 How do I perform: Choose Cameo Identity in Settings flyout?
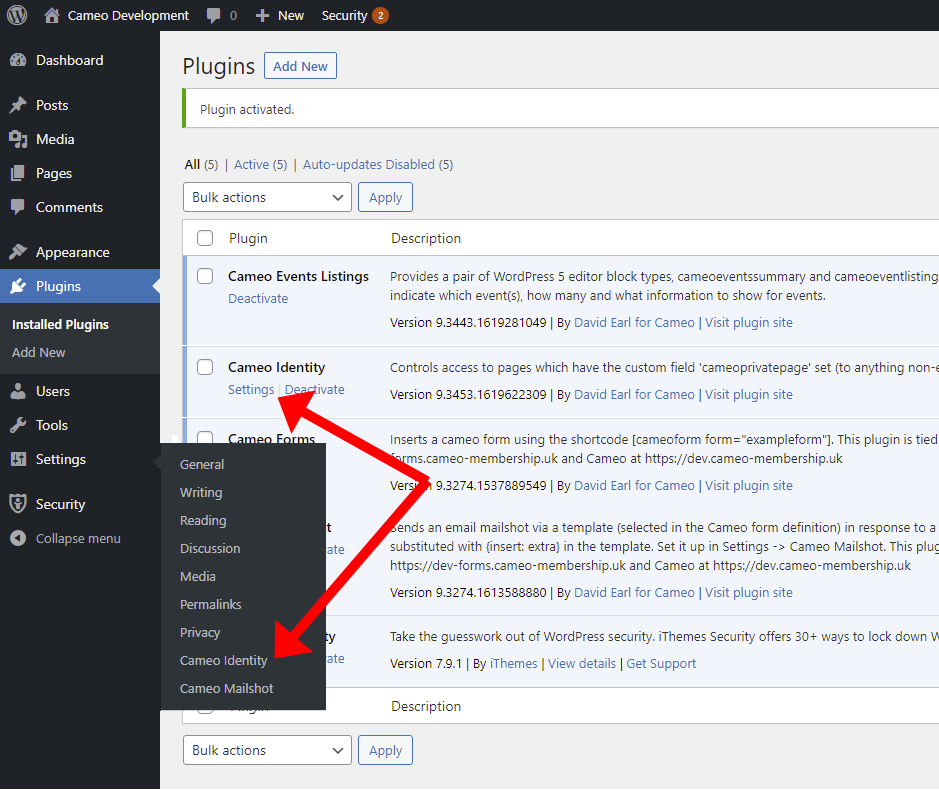pyautogui.click(x=223, y=661)
